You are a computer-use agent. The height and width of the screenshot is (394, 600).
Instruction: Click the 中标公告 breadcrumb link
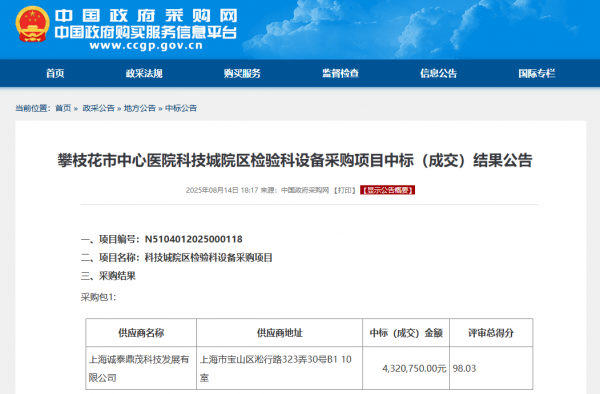click(181, 108)
